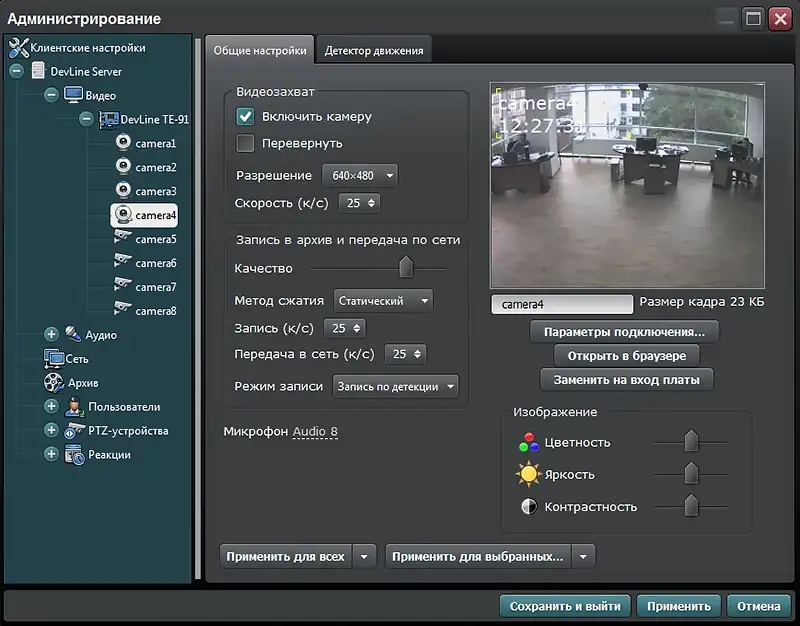
Task: Click the Скорость (к/с) stepper
Action: (x=360, y=203)
